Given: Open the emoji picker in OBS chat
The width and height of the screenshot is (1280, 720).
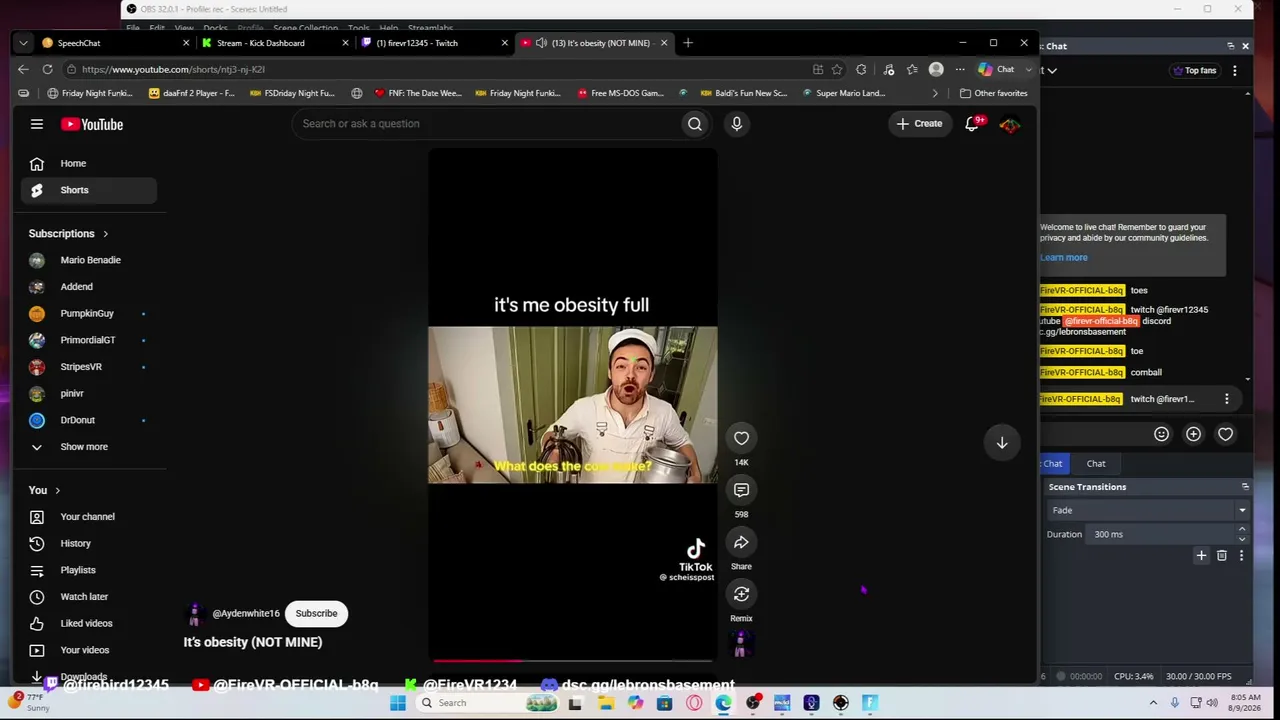Looking at the screenshot, I should pyautogui.click(x=1161, y=434).
